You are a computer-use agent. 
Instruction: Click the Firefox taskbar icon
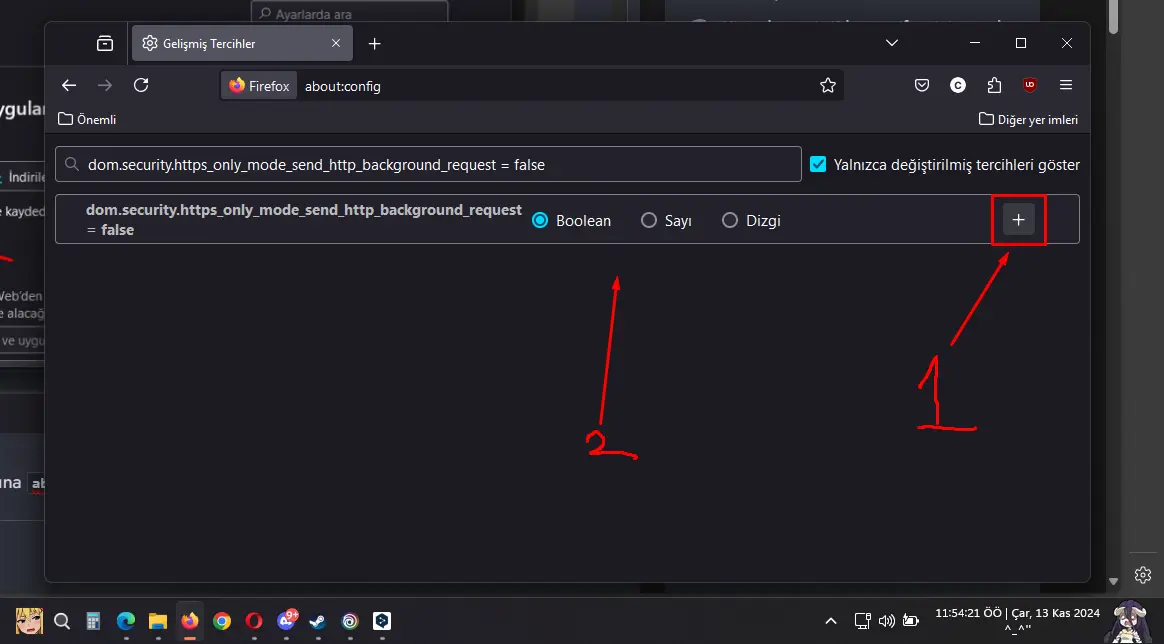tap(190, 621)
